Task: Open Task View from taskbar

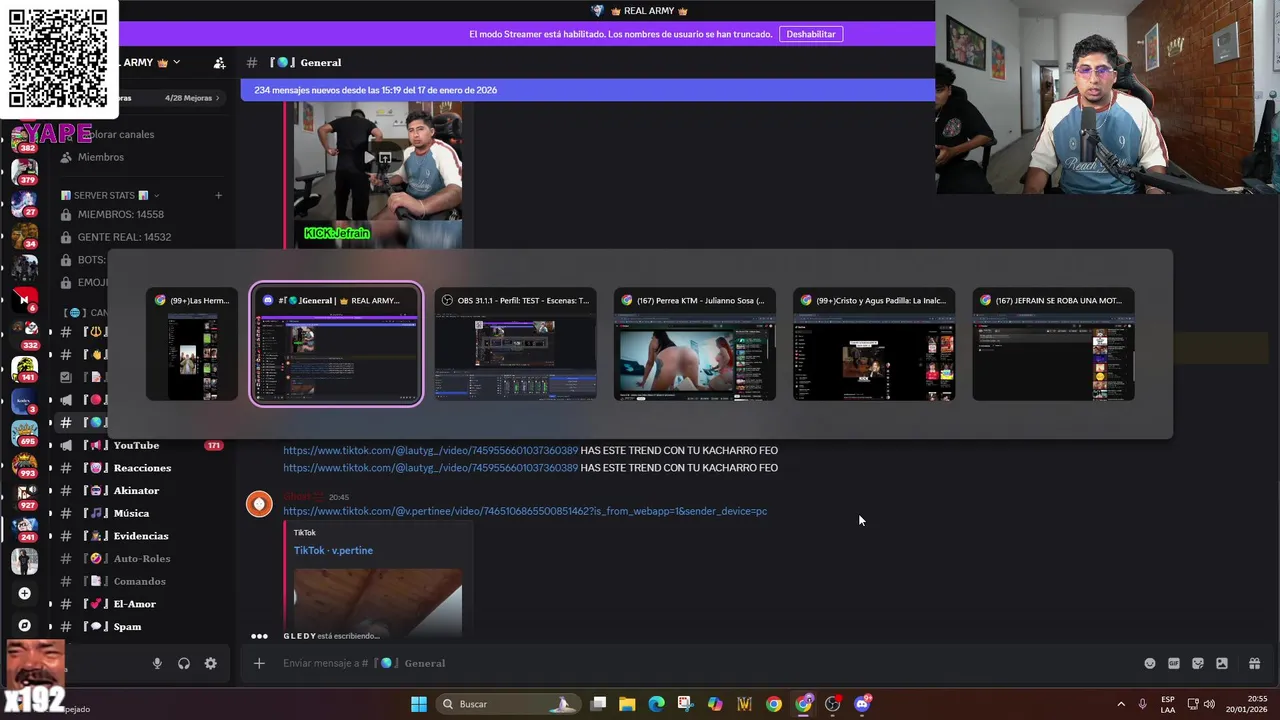Action: point(598,704)
